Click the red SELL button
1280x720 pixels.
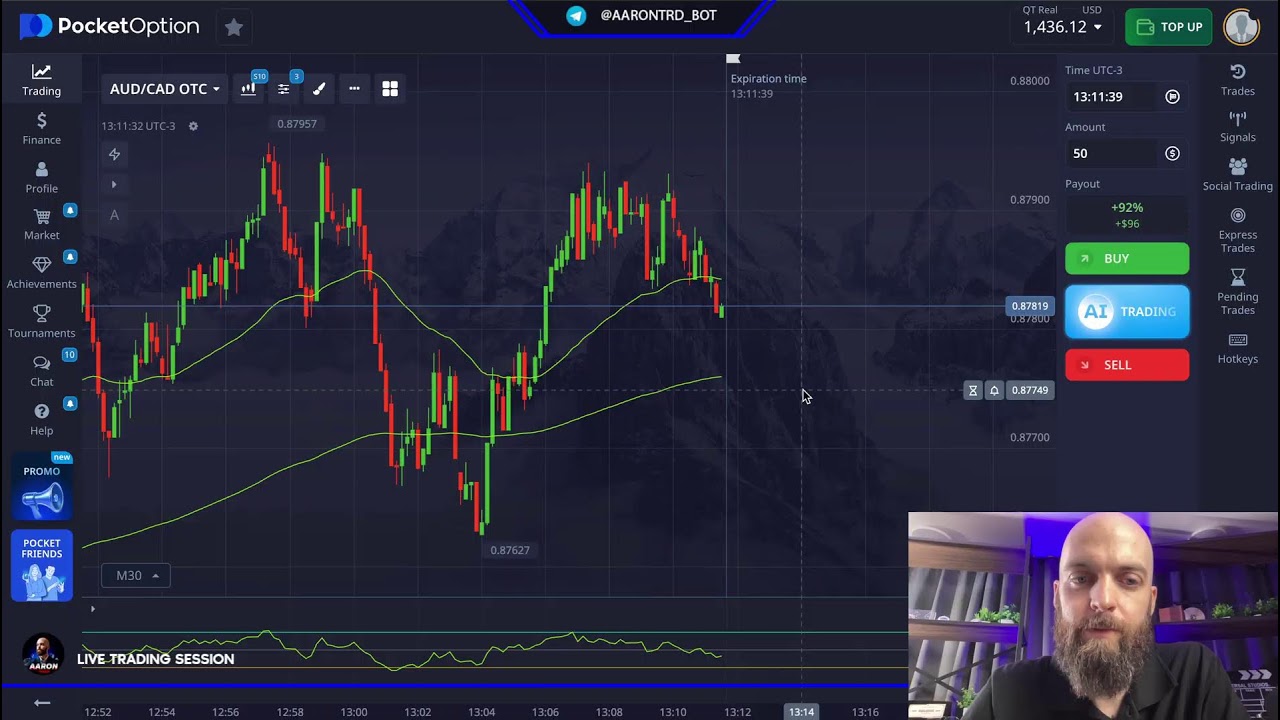1127,365
